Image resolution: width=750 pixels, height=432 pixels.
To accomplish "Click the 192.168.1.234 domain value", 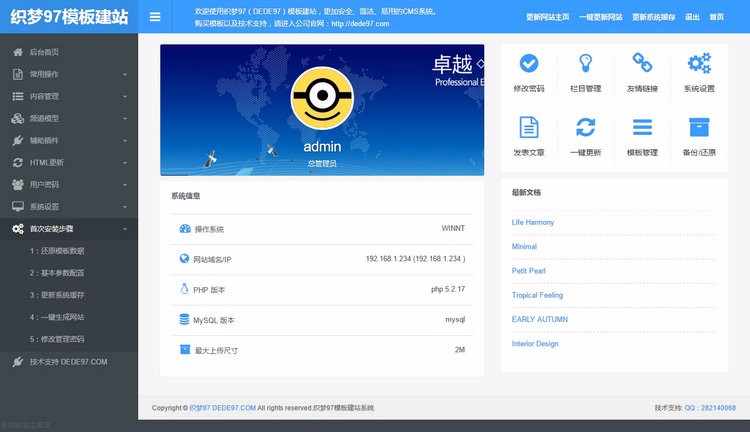I will (x=415, y=259).
